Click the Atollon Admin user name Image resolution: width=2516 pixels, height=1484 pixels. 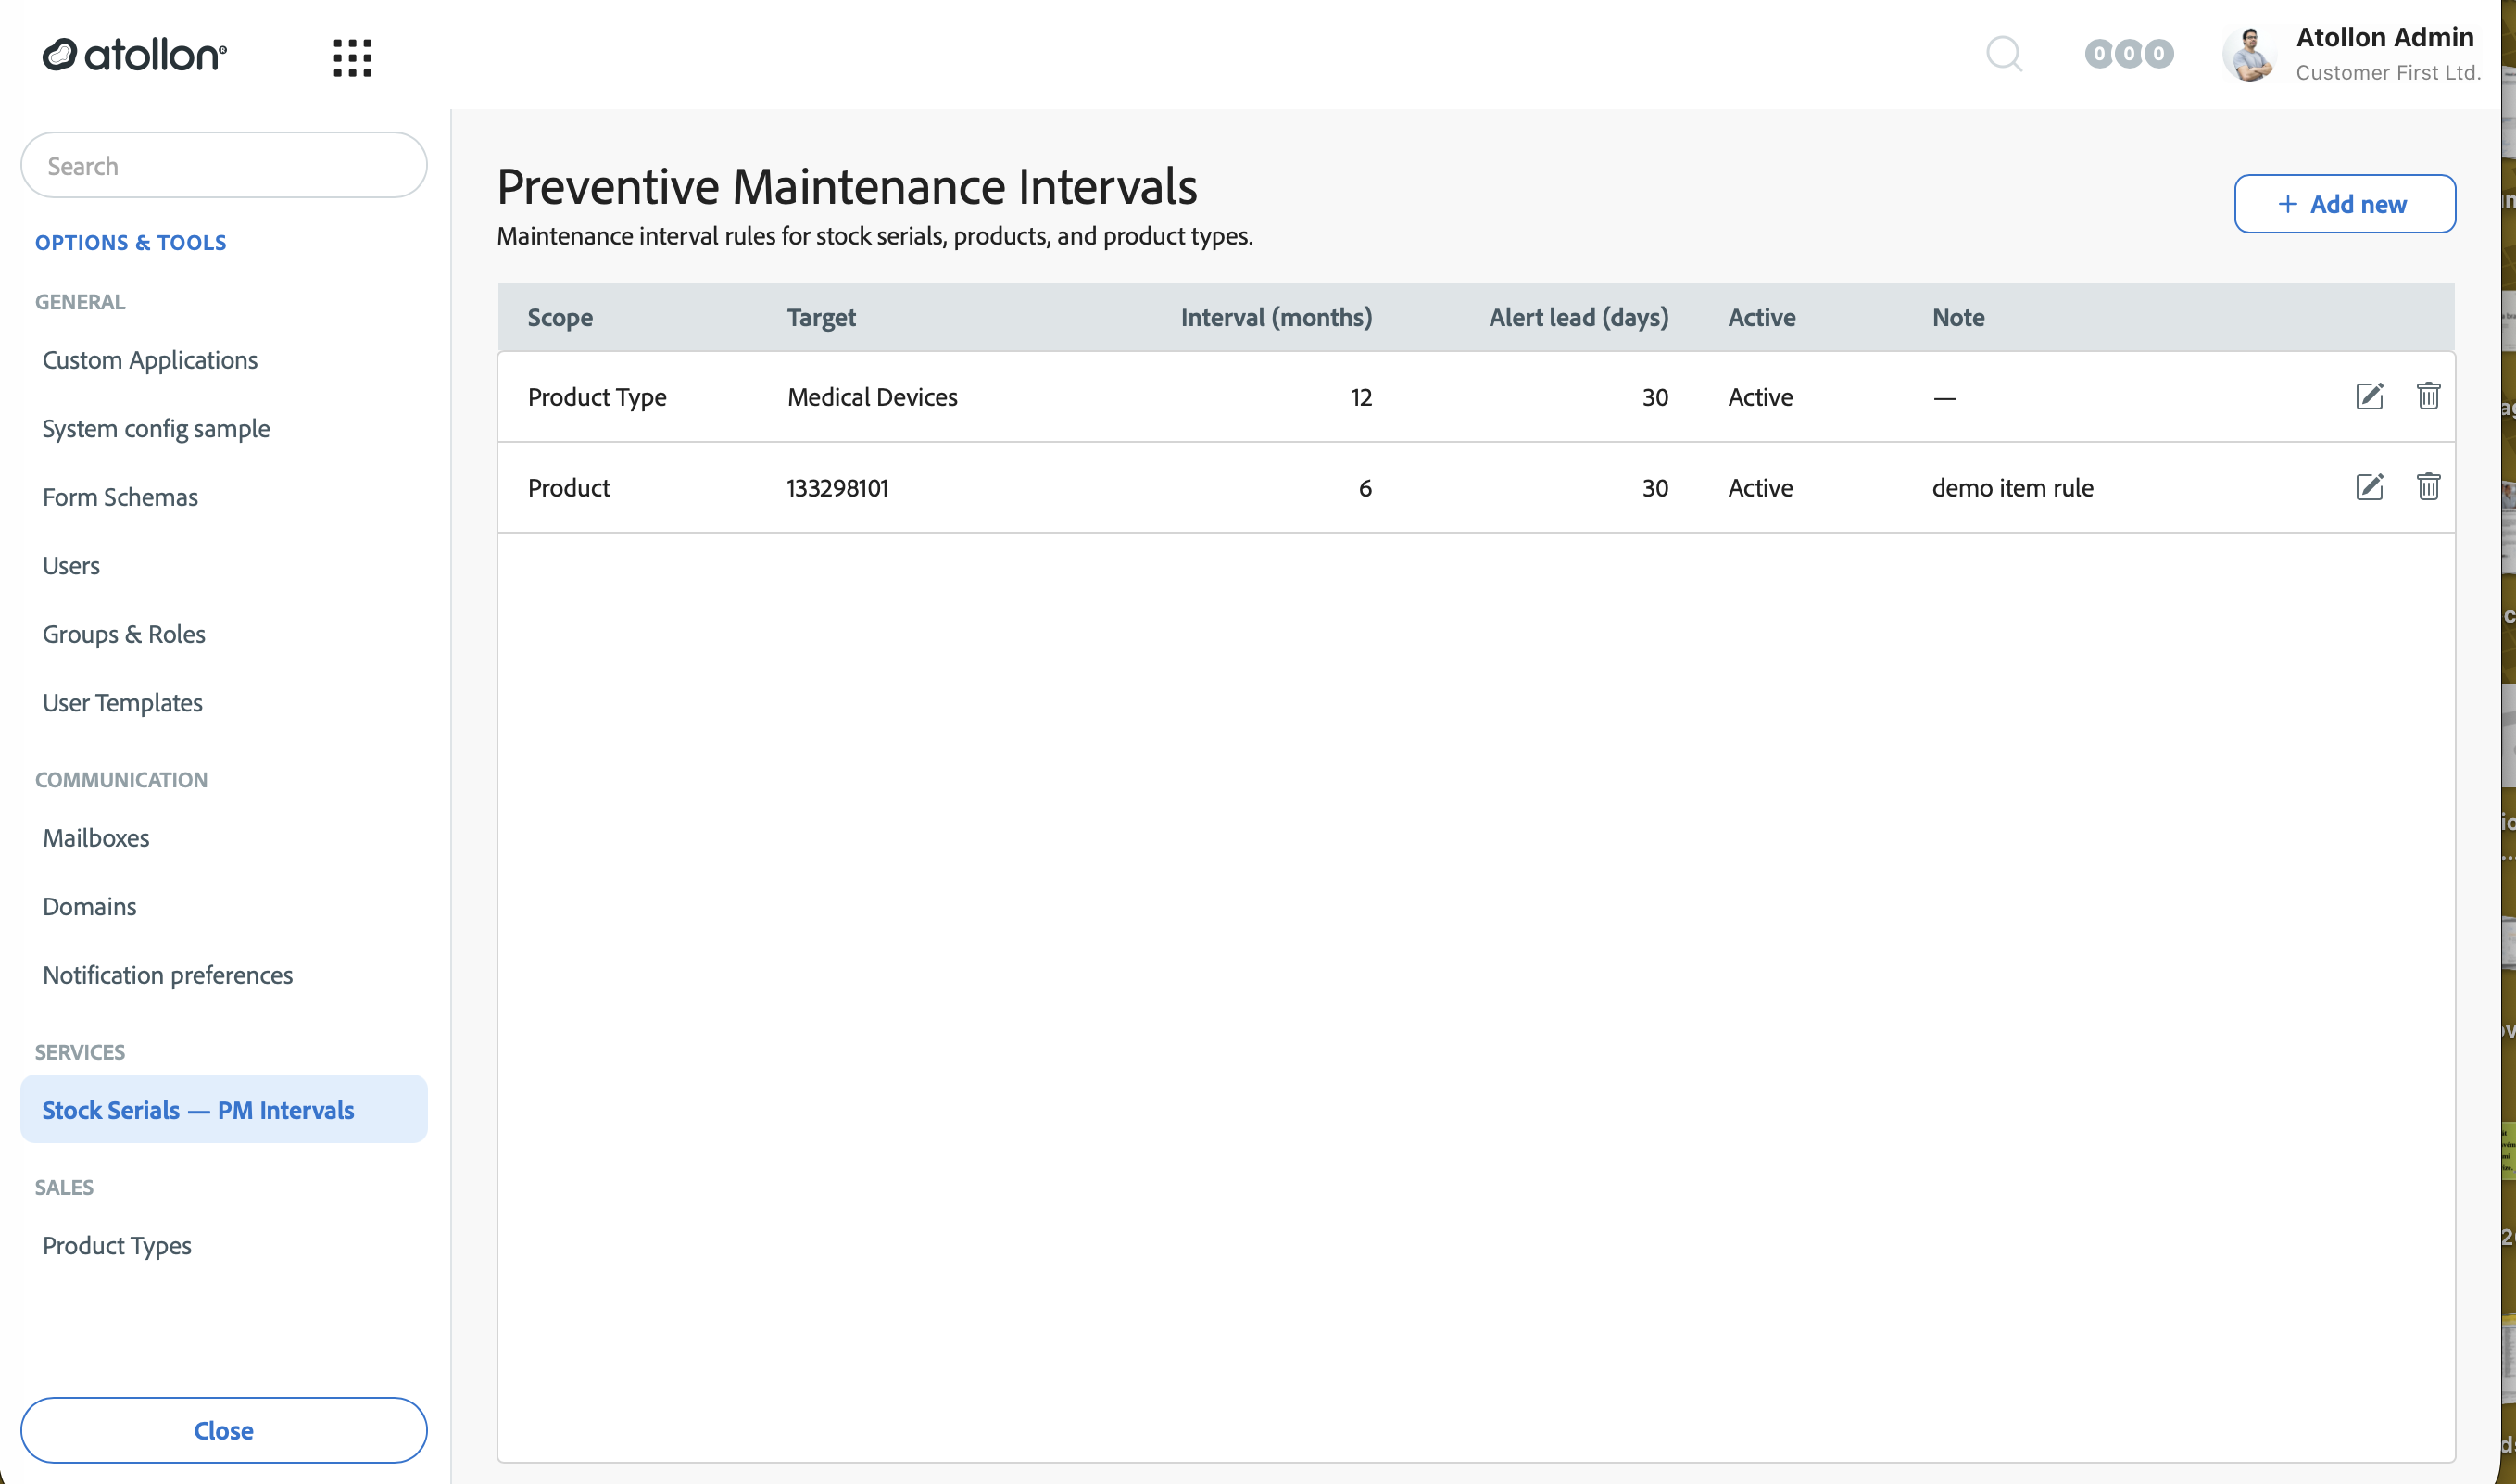click(x=2385, y=37)
